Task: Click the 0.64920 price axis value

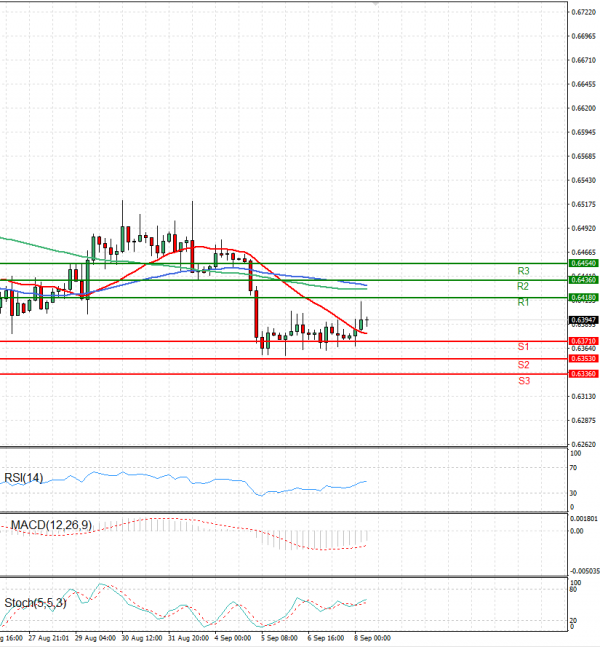Action: point(584,228)
